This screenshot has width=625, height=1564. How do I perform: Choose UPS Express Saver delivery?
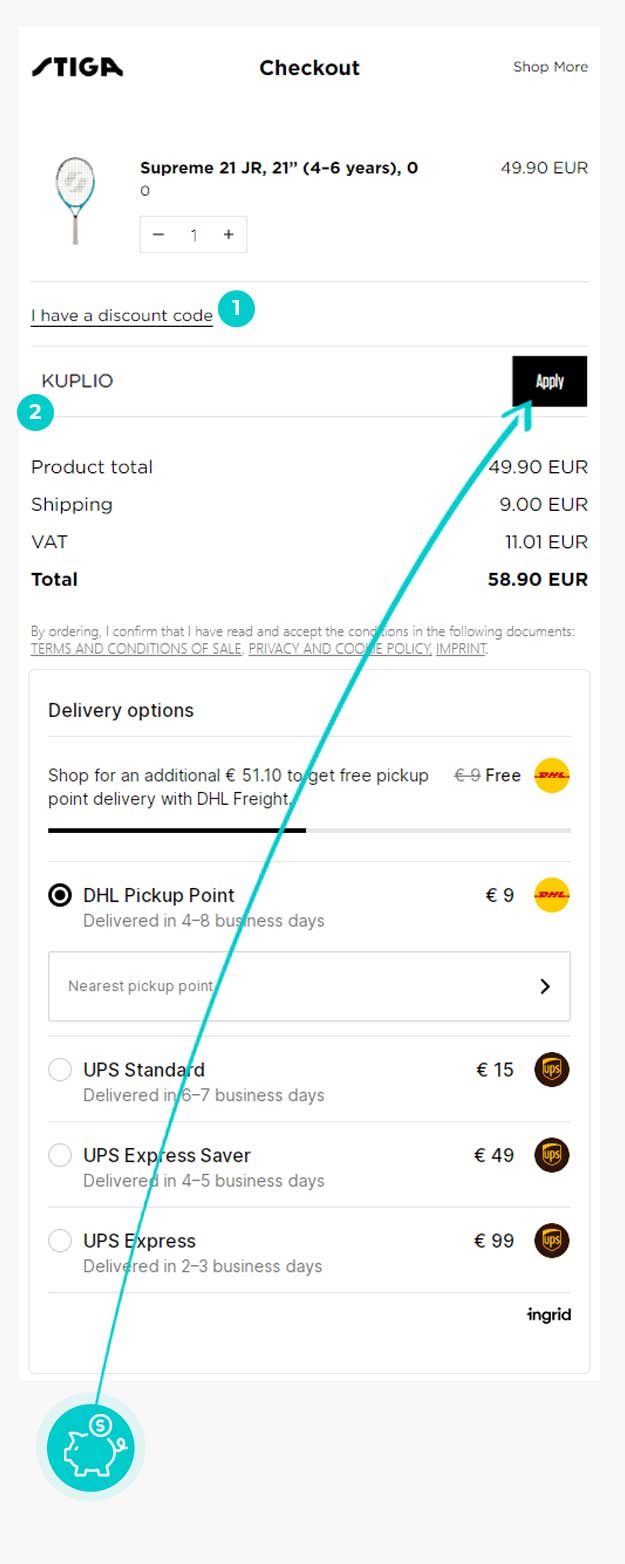click(x=60, y=1156)
